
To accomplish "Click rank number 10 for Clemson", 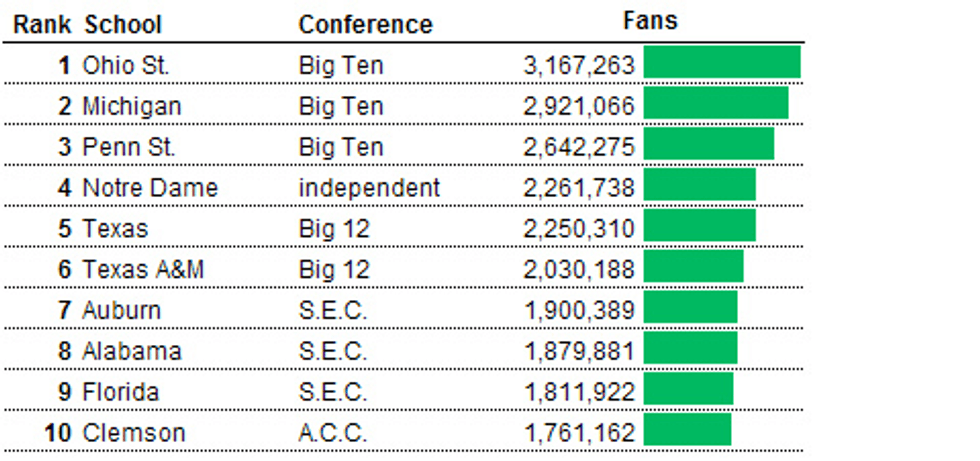I will pos(58,433).
